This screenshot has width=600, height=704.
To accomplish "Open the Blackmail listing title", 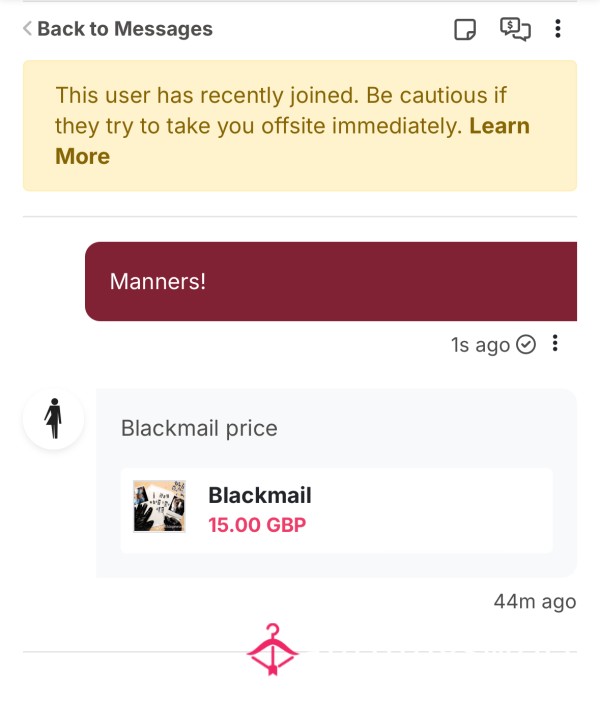I will [260, 495].
